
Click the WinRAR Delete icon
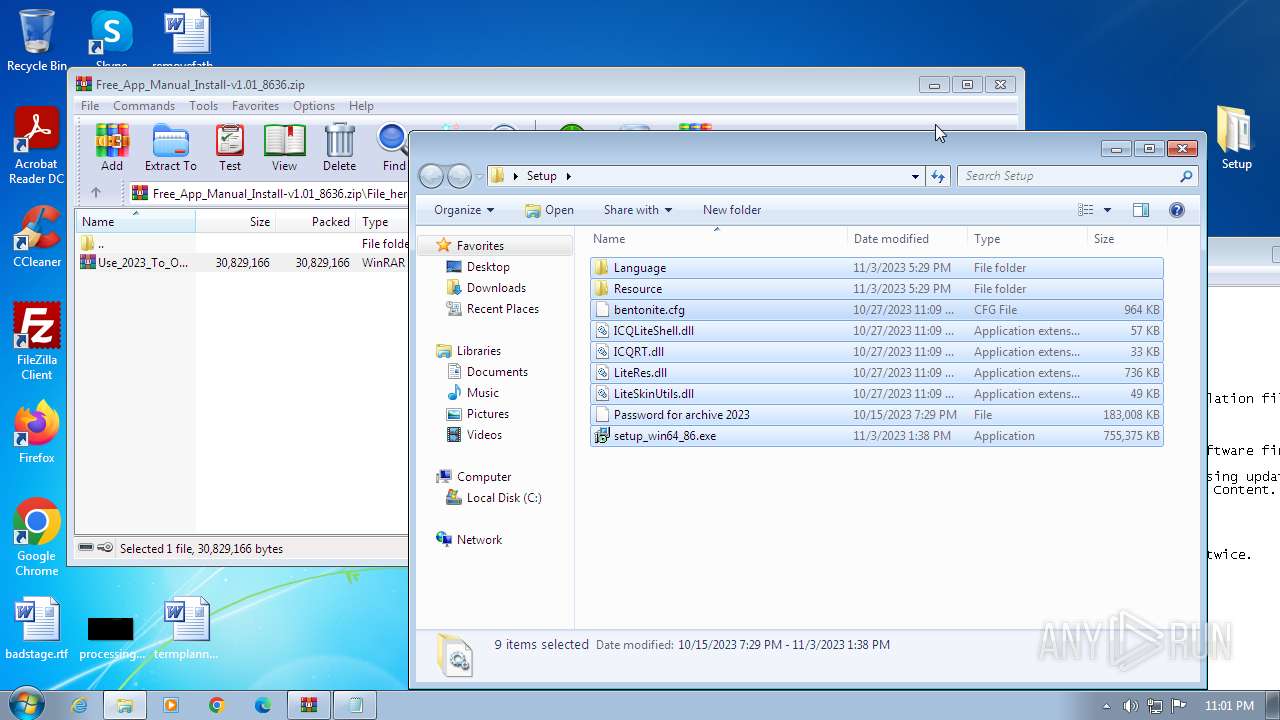(x=339, y=148)
